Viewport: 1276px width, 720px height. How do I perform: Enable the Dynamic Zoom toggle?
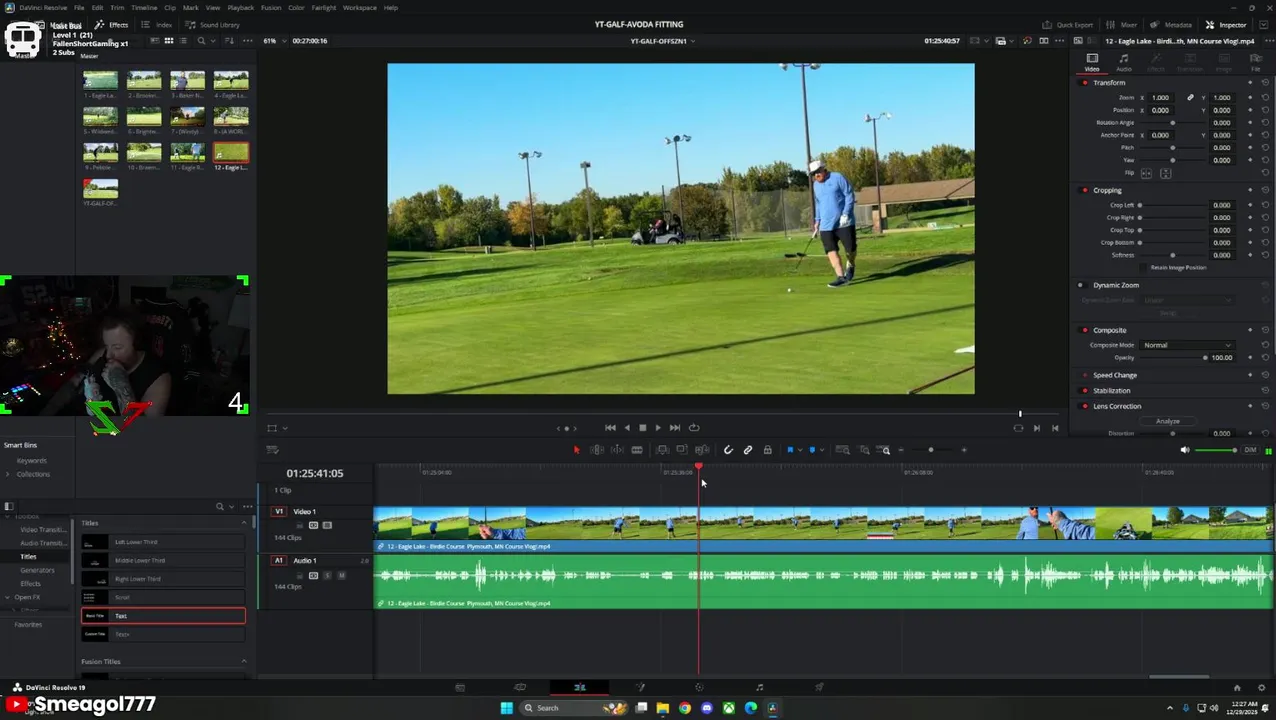pyautogui.click(x=1080, y=285)
